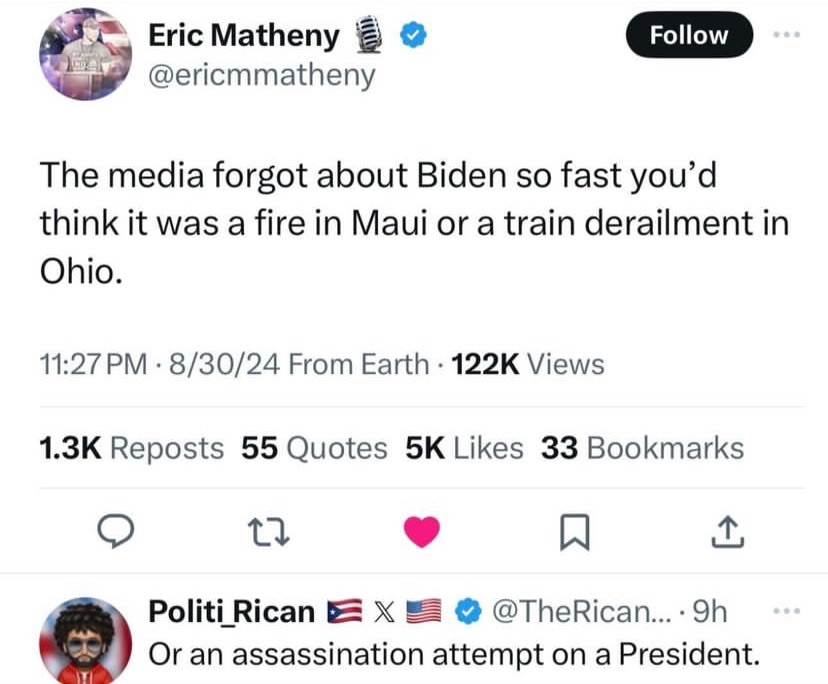Open Eric Matheny's profile picture

(x=85, y=55)
